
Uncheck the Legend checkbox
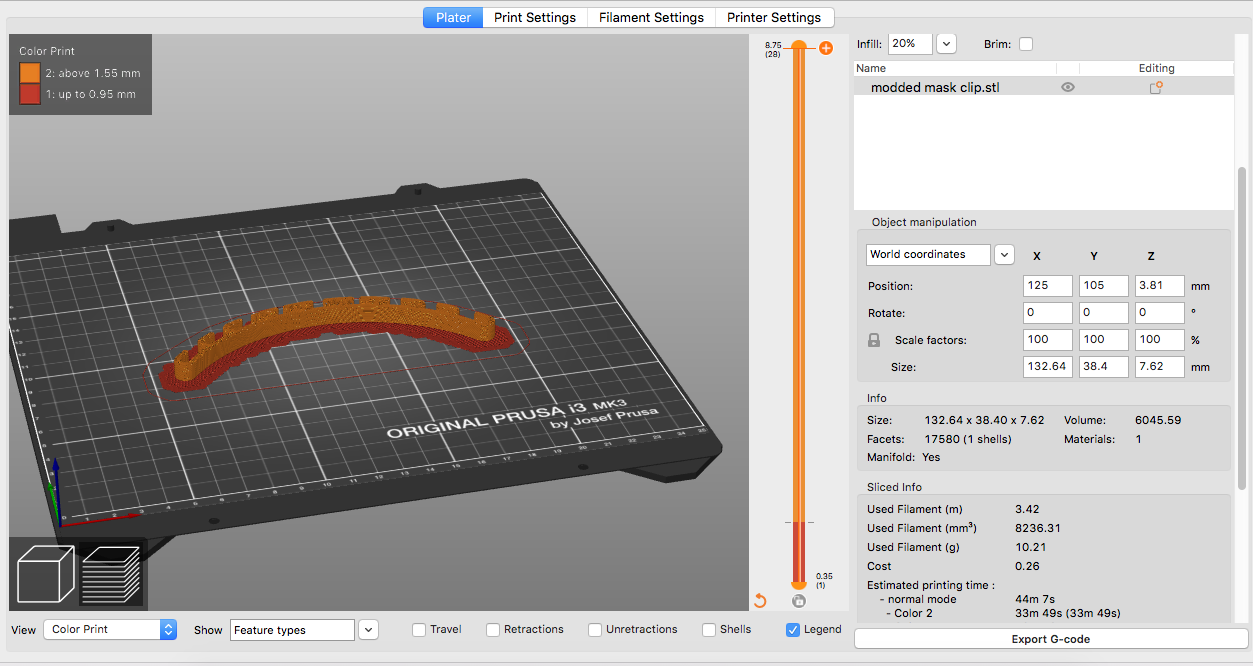(x=793, y=630)
